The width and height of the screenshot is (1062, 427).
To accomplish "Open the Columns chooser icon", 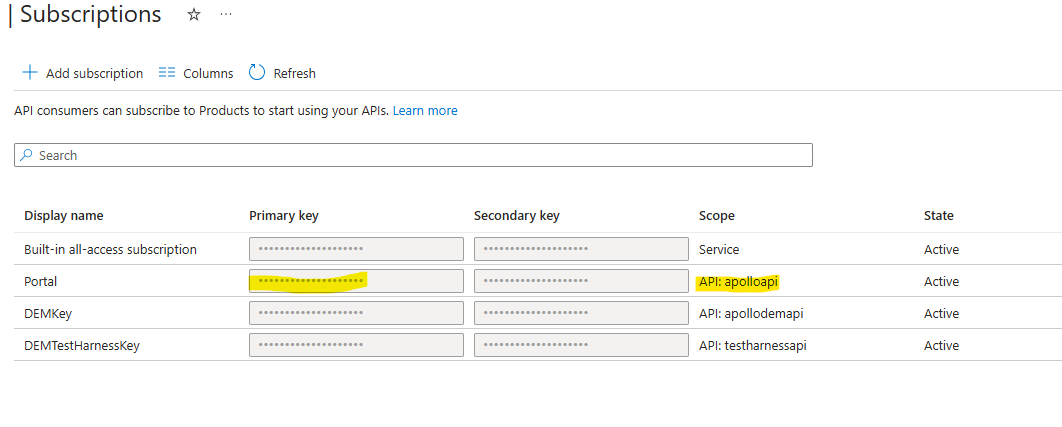I will (x=167, y=73).
